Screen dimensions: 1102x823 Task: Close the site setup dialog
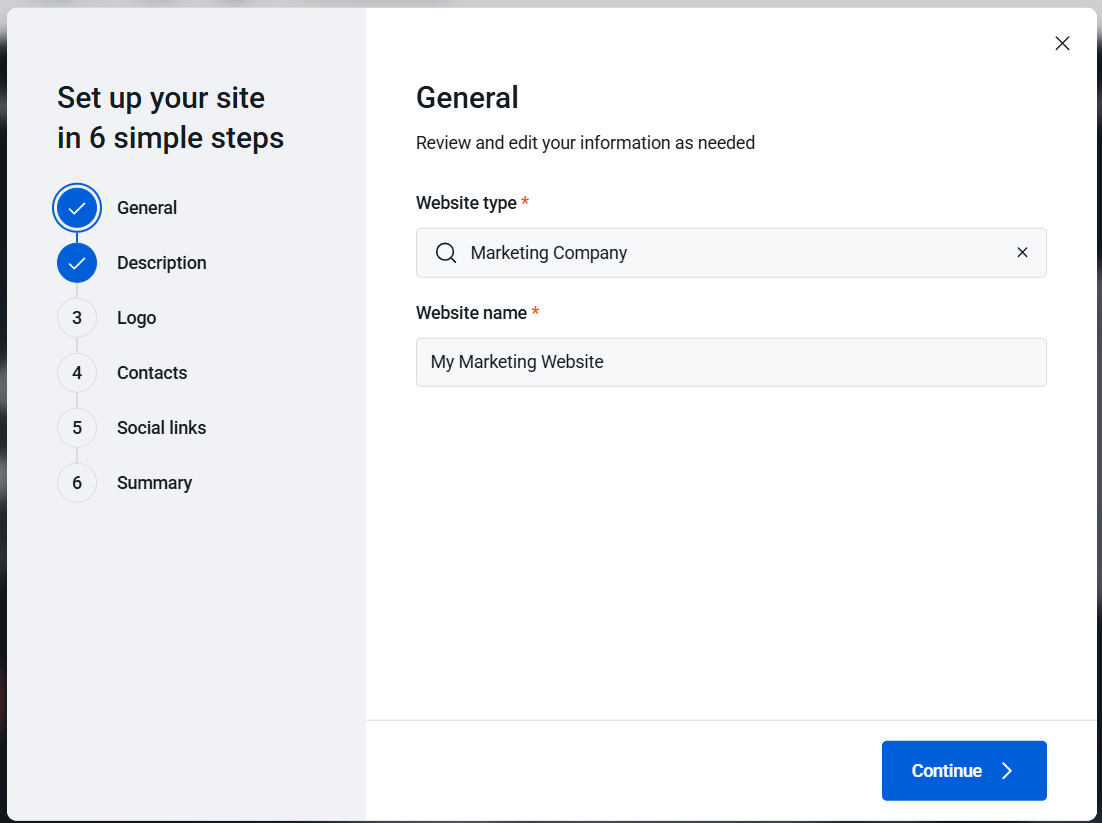point(1062,43)
